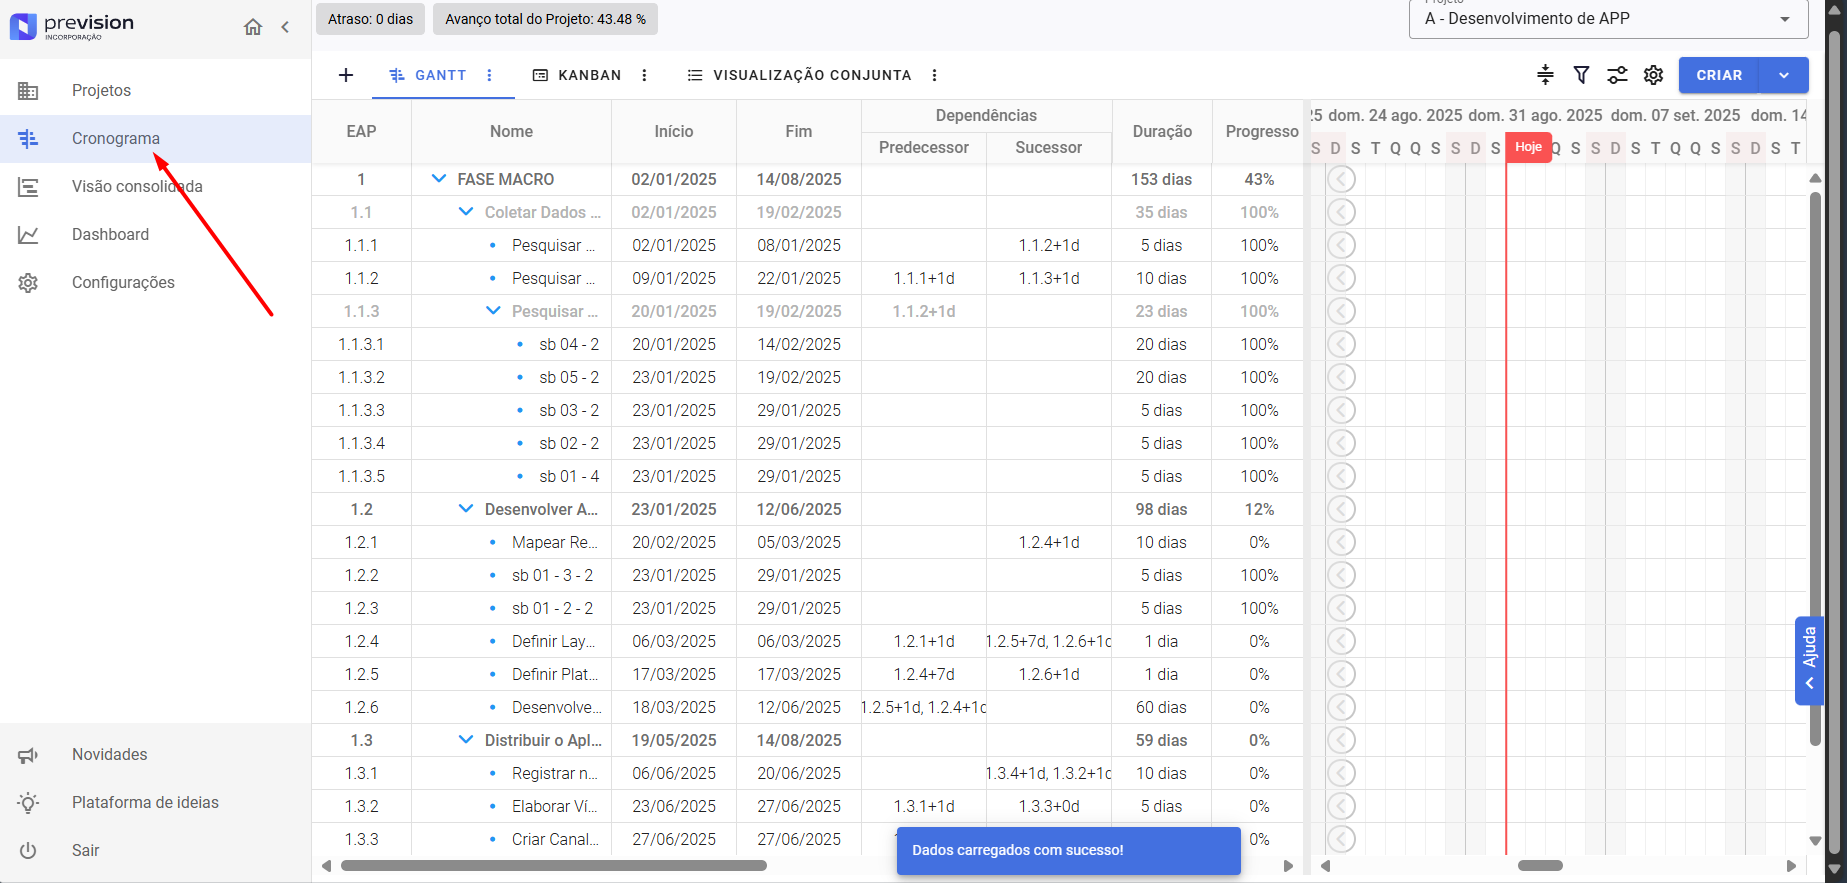The image size is (1847, 883).
Task: Click Gantt vertical scrollbar thumb
Action: click(x=1815, y=468)
